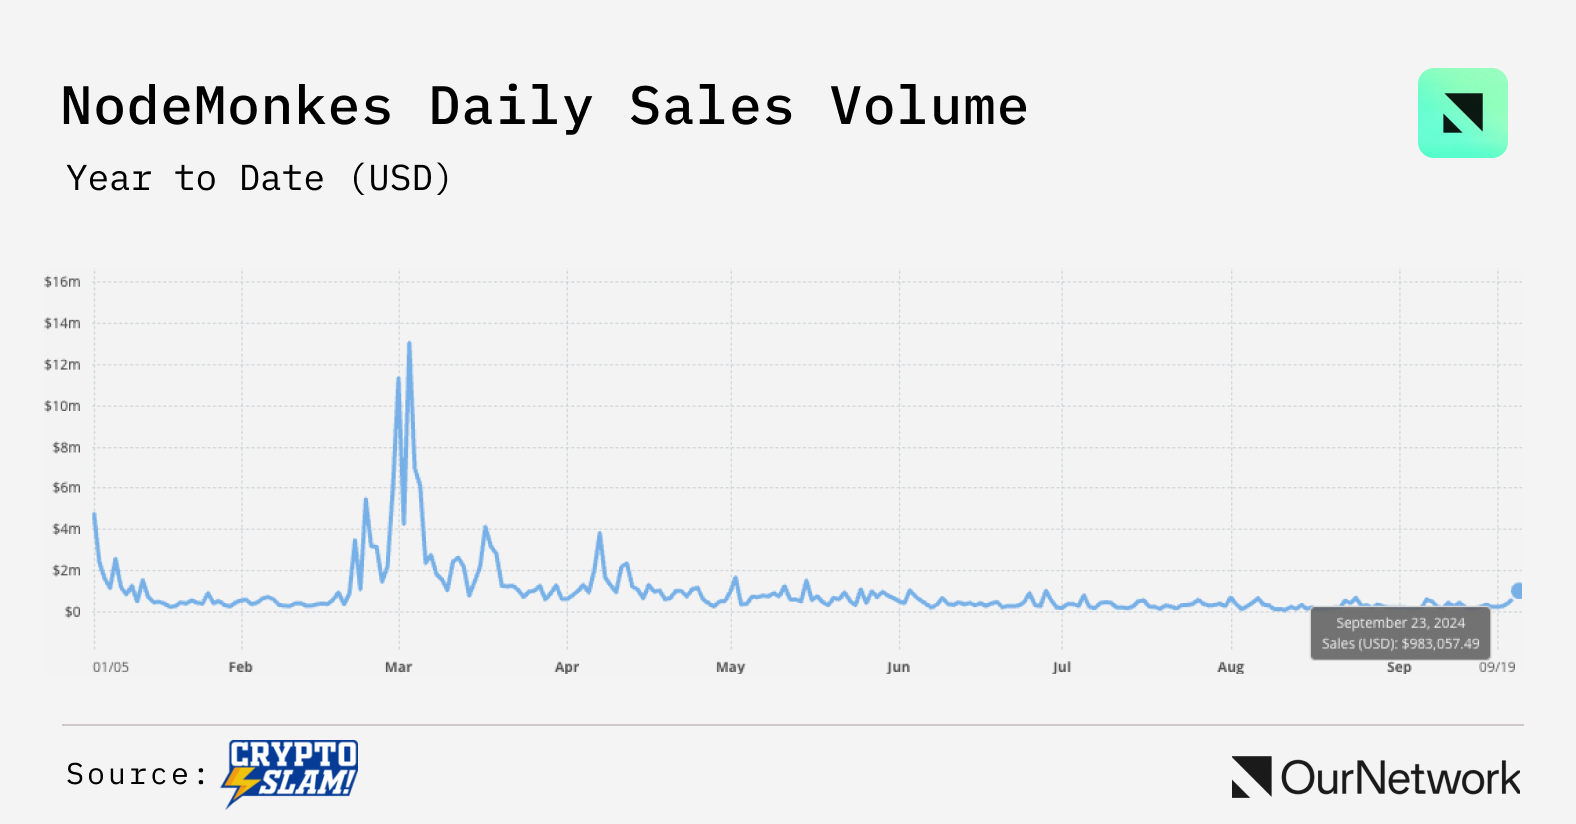Viewport: 1576px width, 824px height.
Task: Click the $983,057.49 sales value in tooltip
Action: [x=1440, y=644]
